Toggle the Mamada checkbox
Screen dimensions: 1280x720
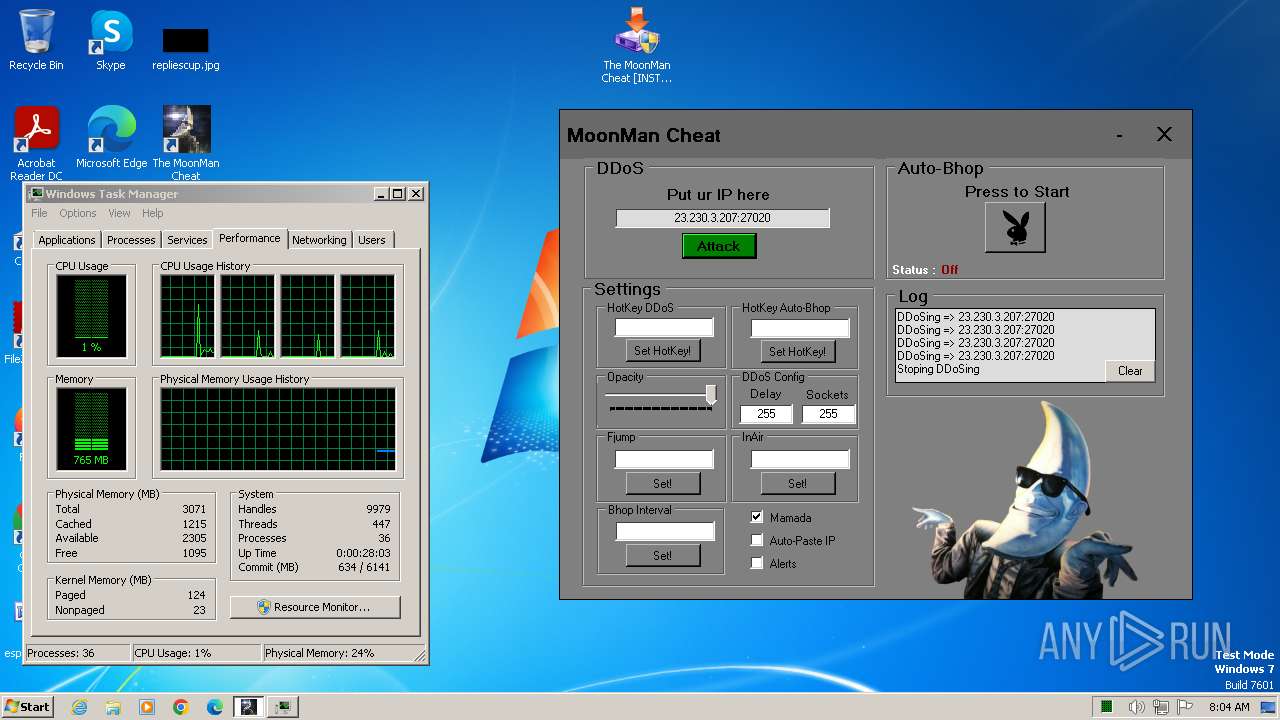757,518
